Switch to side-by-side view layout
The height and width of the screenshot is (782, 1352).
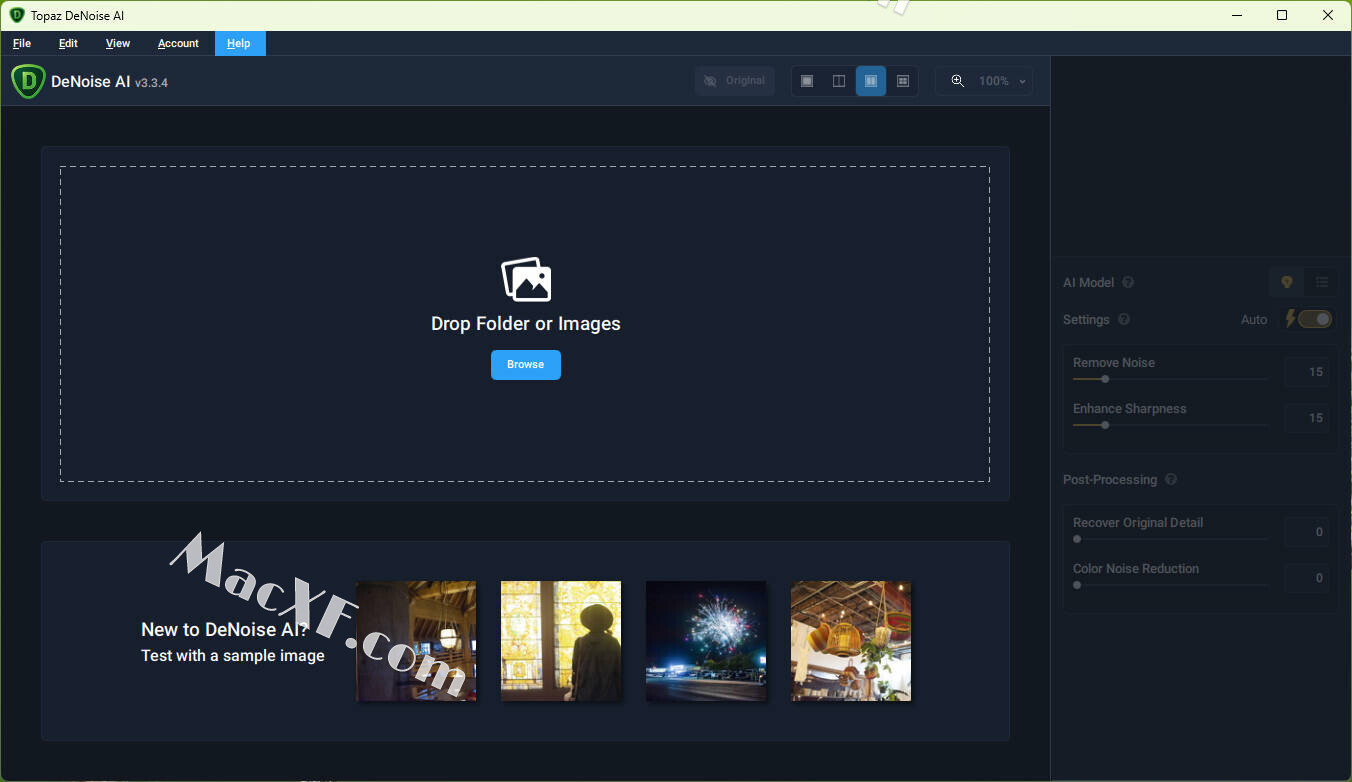point(871,81)
